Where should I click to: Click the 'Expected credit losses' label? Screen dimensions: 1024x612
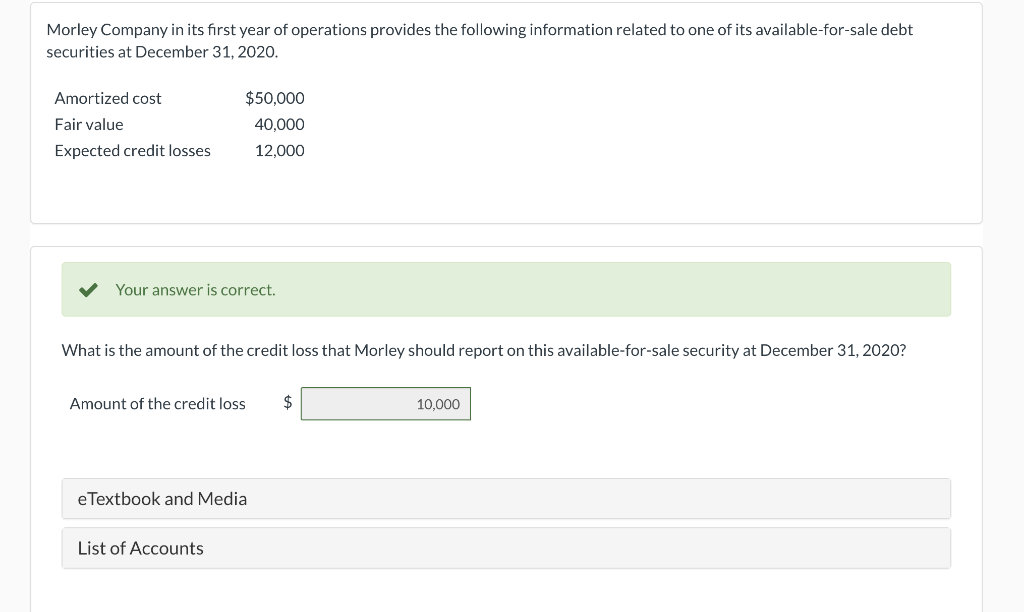[x=133, y=150]
